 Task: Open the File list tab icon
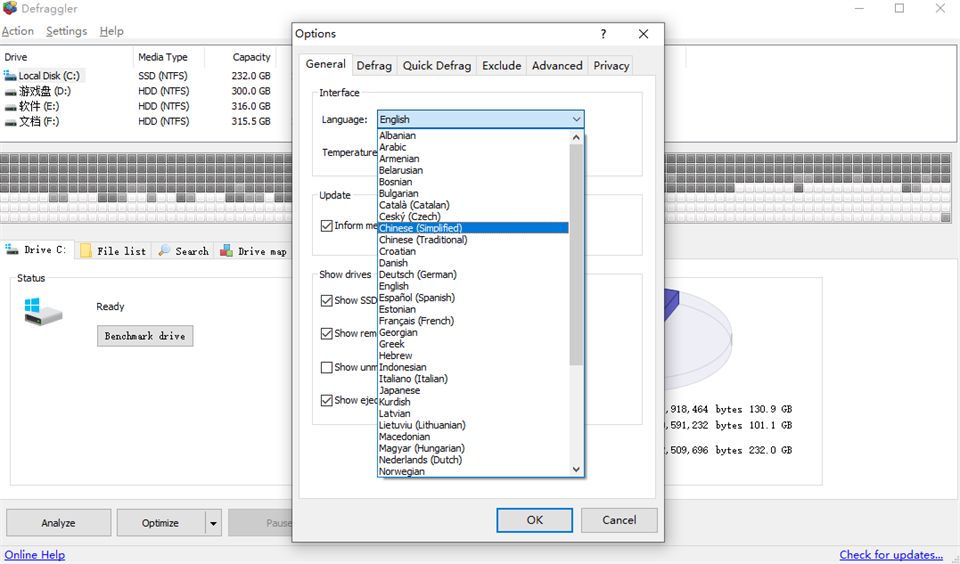click(86, 251)
